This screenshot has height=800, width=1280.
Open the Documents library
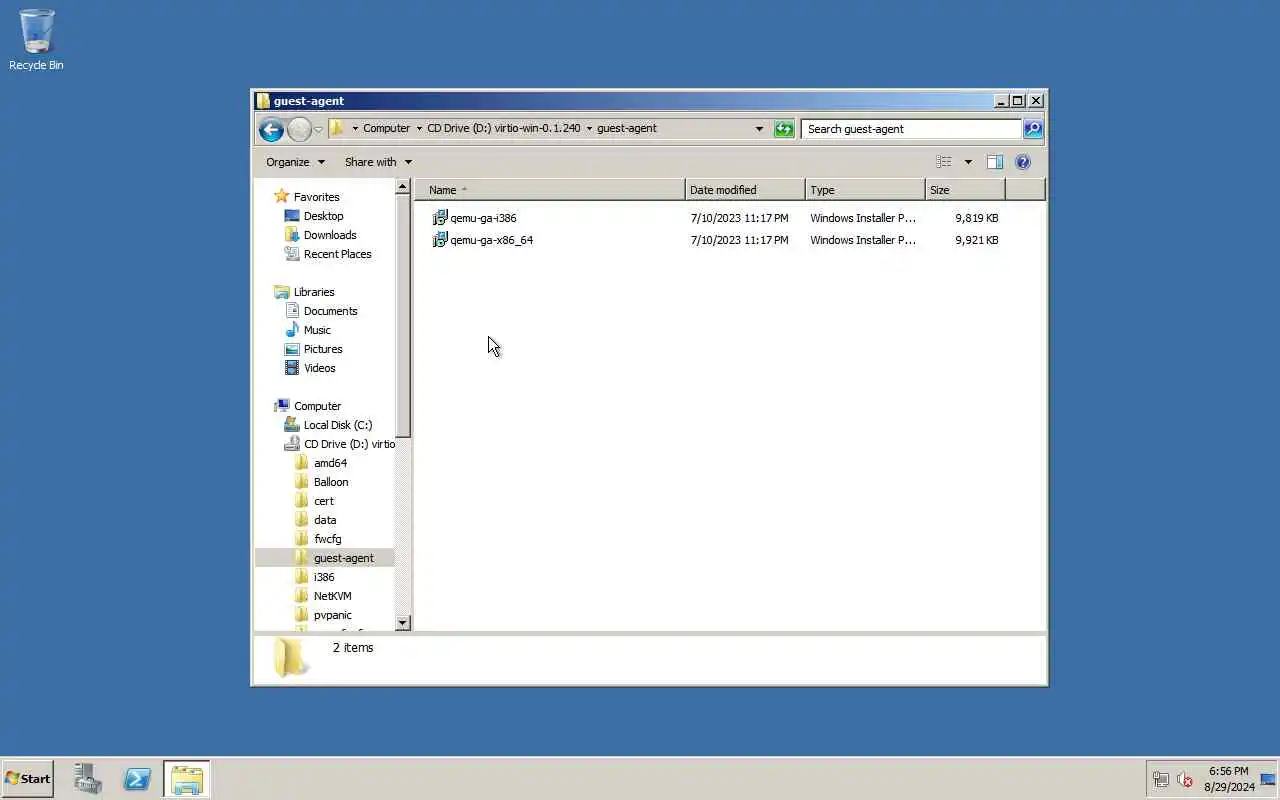point(320,311)
